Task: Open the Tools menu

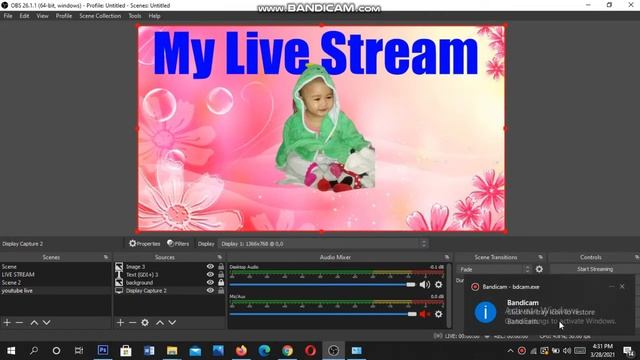Action: [x=135, y=16]
